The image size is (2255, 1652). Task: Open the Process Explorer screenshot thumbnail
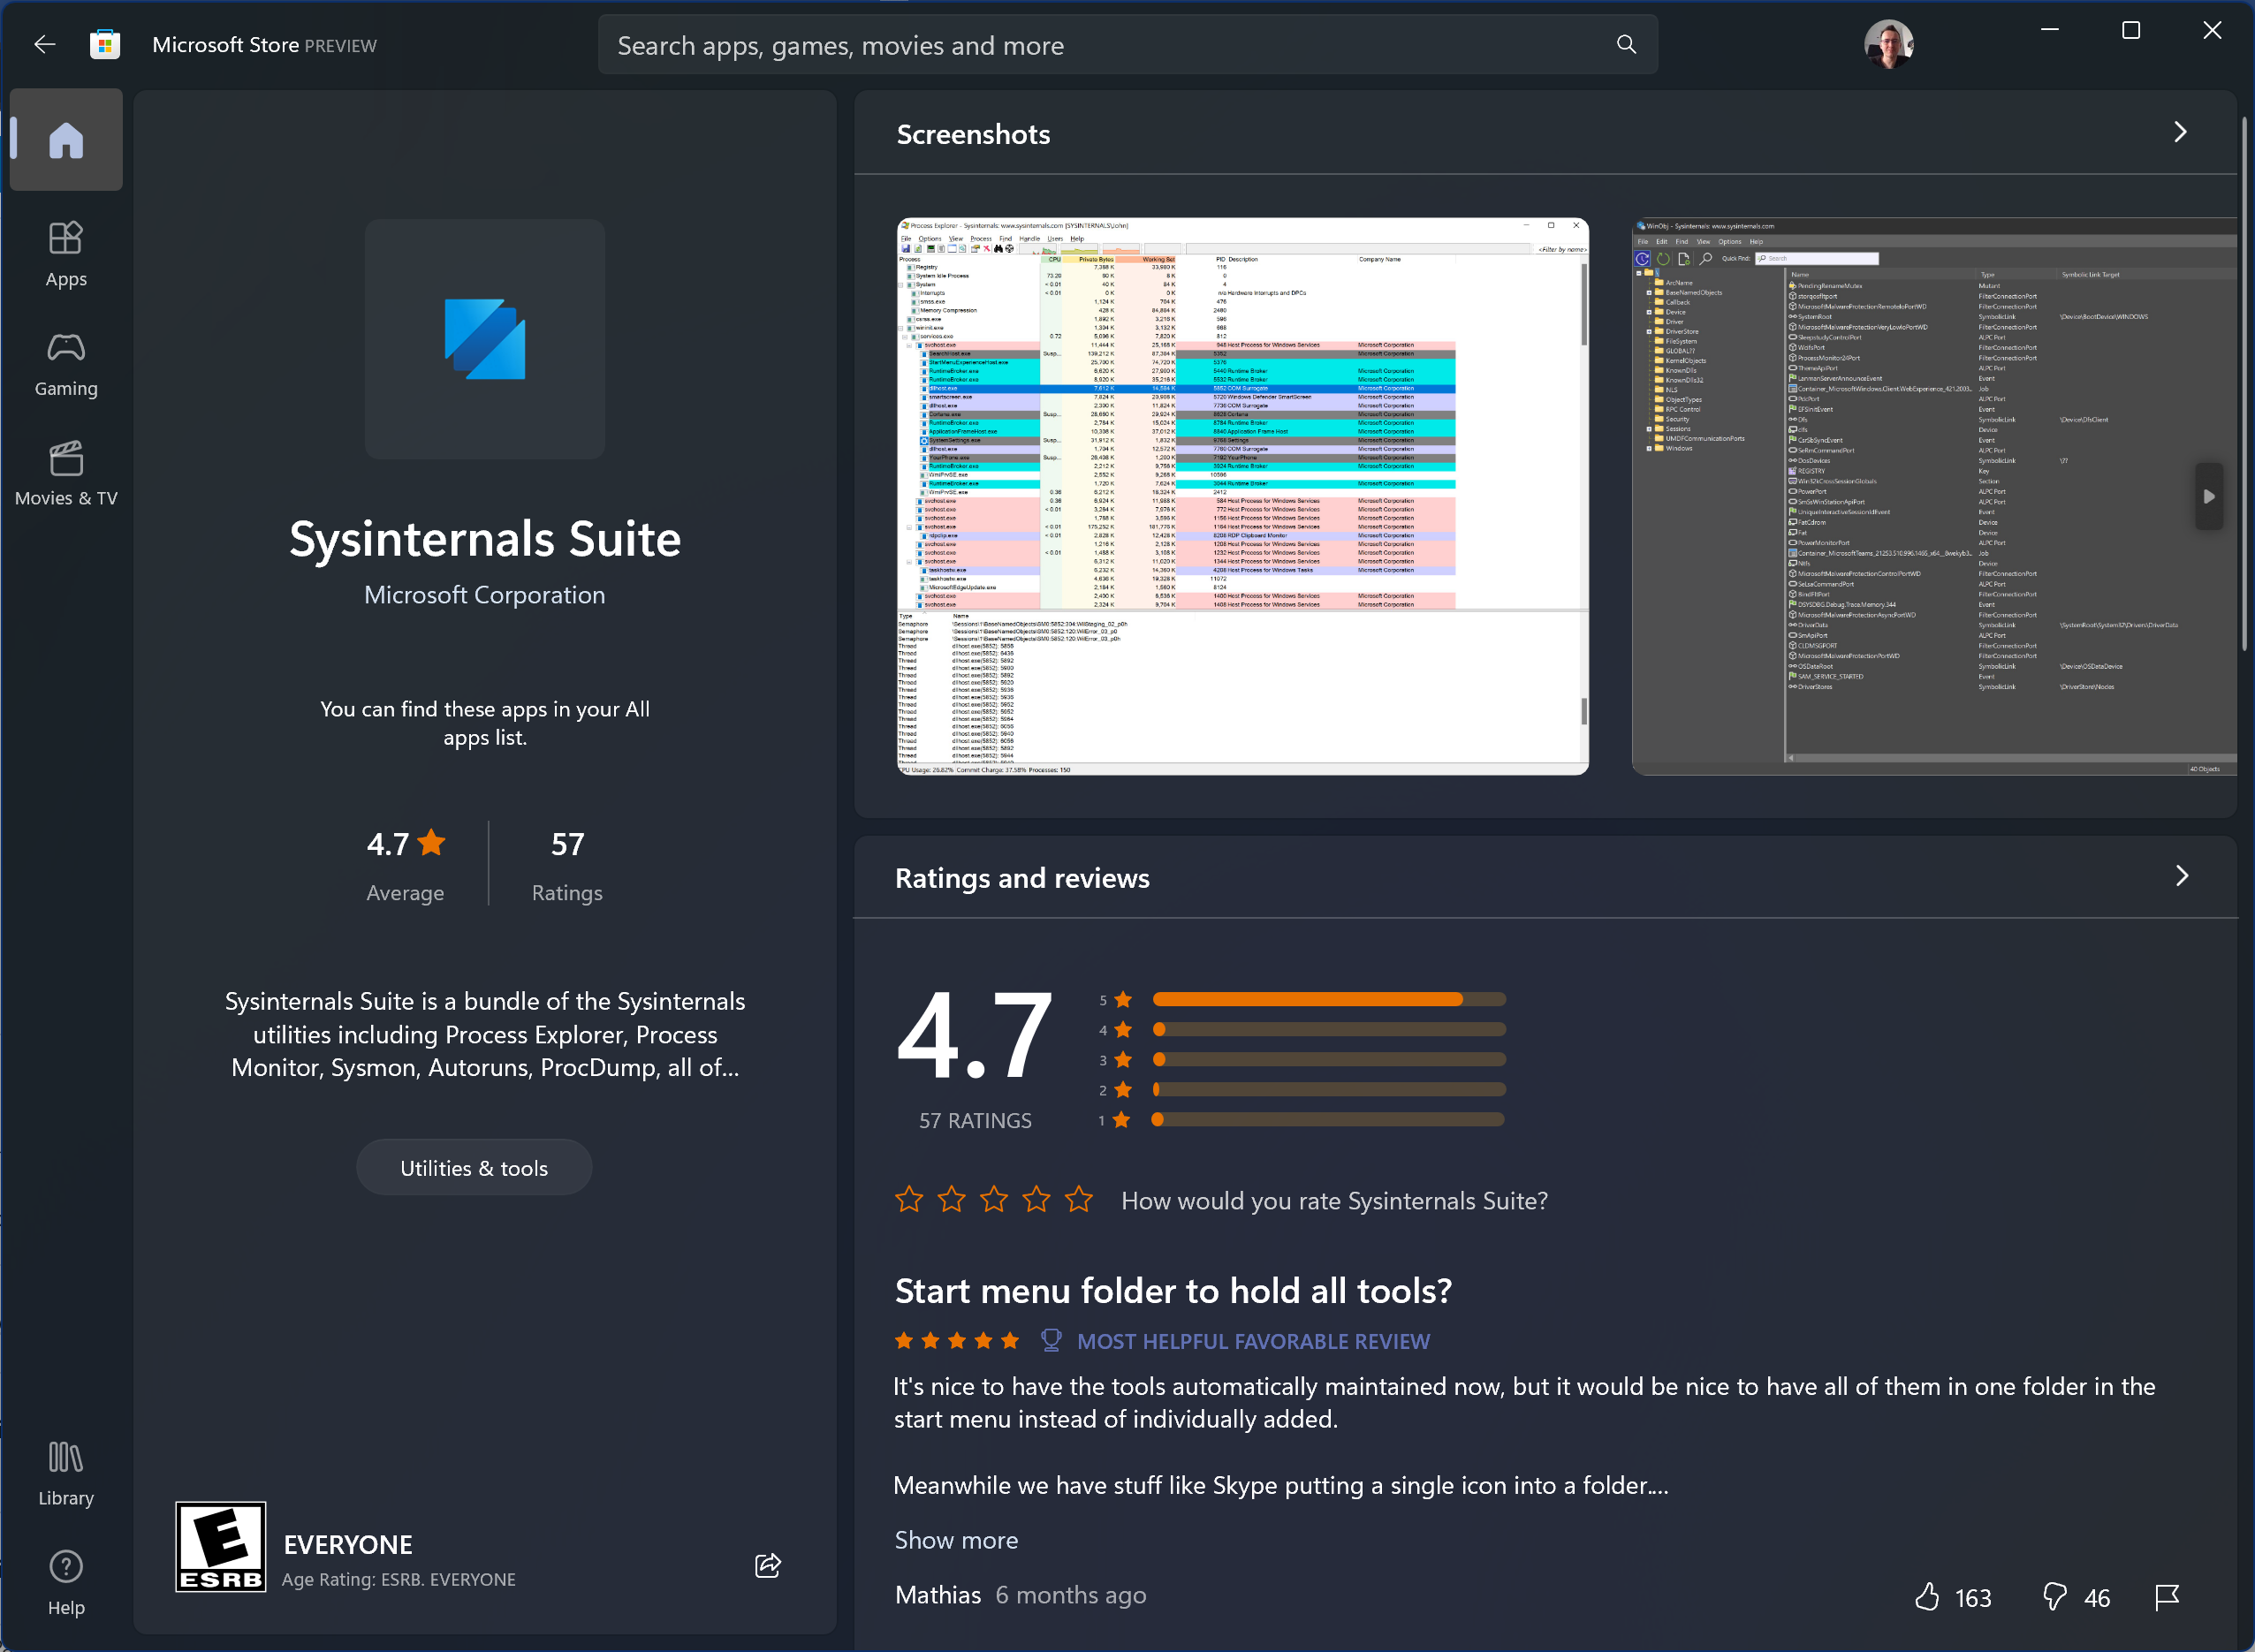click(x=1242, y=496)
